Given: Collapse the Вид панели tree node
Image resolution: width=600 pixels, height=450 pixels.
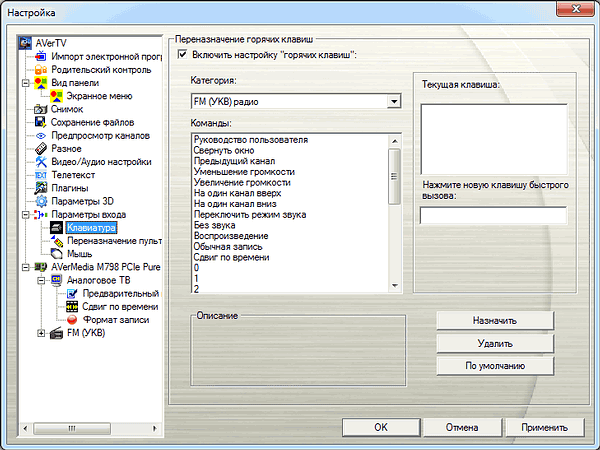Looking at the screenshot, I should point(25,83).
